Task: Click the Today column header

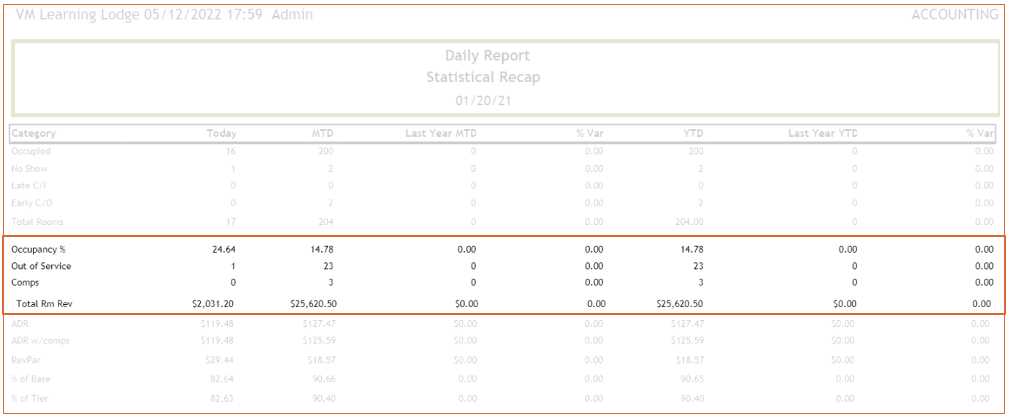Action: pyautogui.click(x=221, y=133)
